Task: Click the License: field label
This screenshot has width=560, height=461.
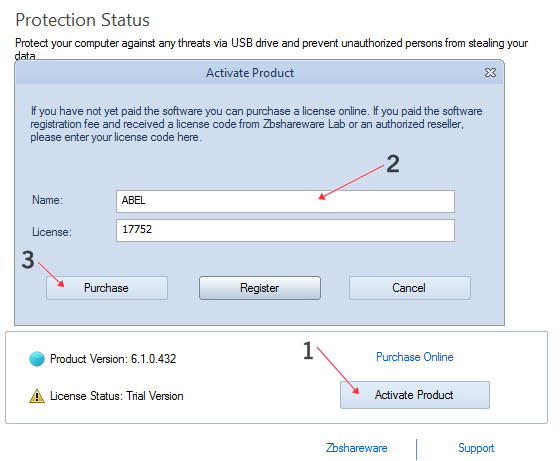Action: point(52,232)
